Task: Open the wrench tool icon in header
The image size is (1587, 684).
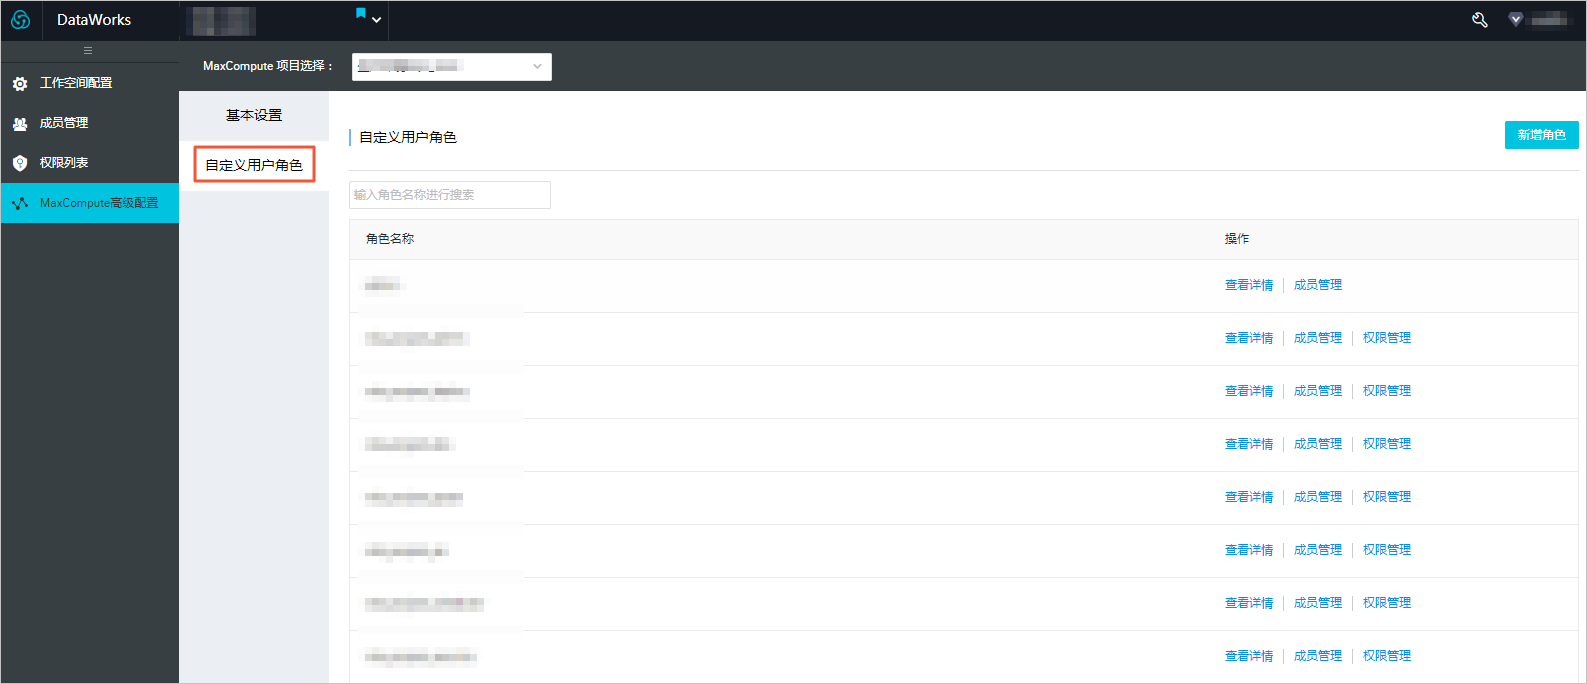Action: click(x=1480, y=20)
